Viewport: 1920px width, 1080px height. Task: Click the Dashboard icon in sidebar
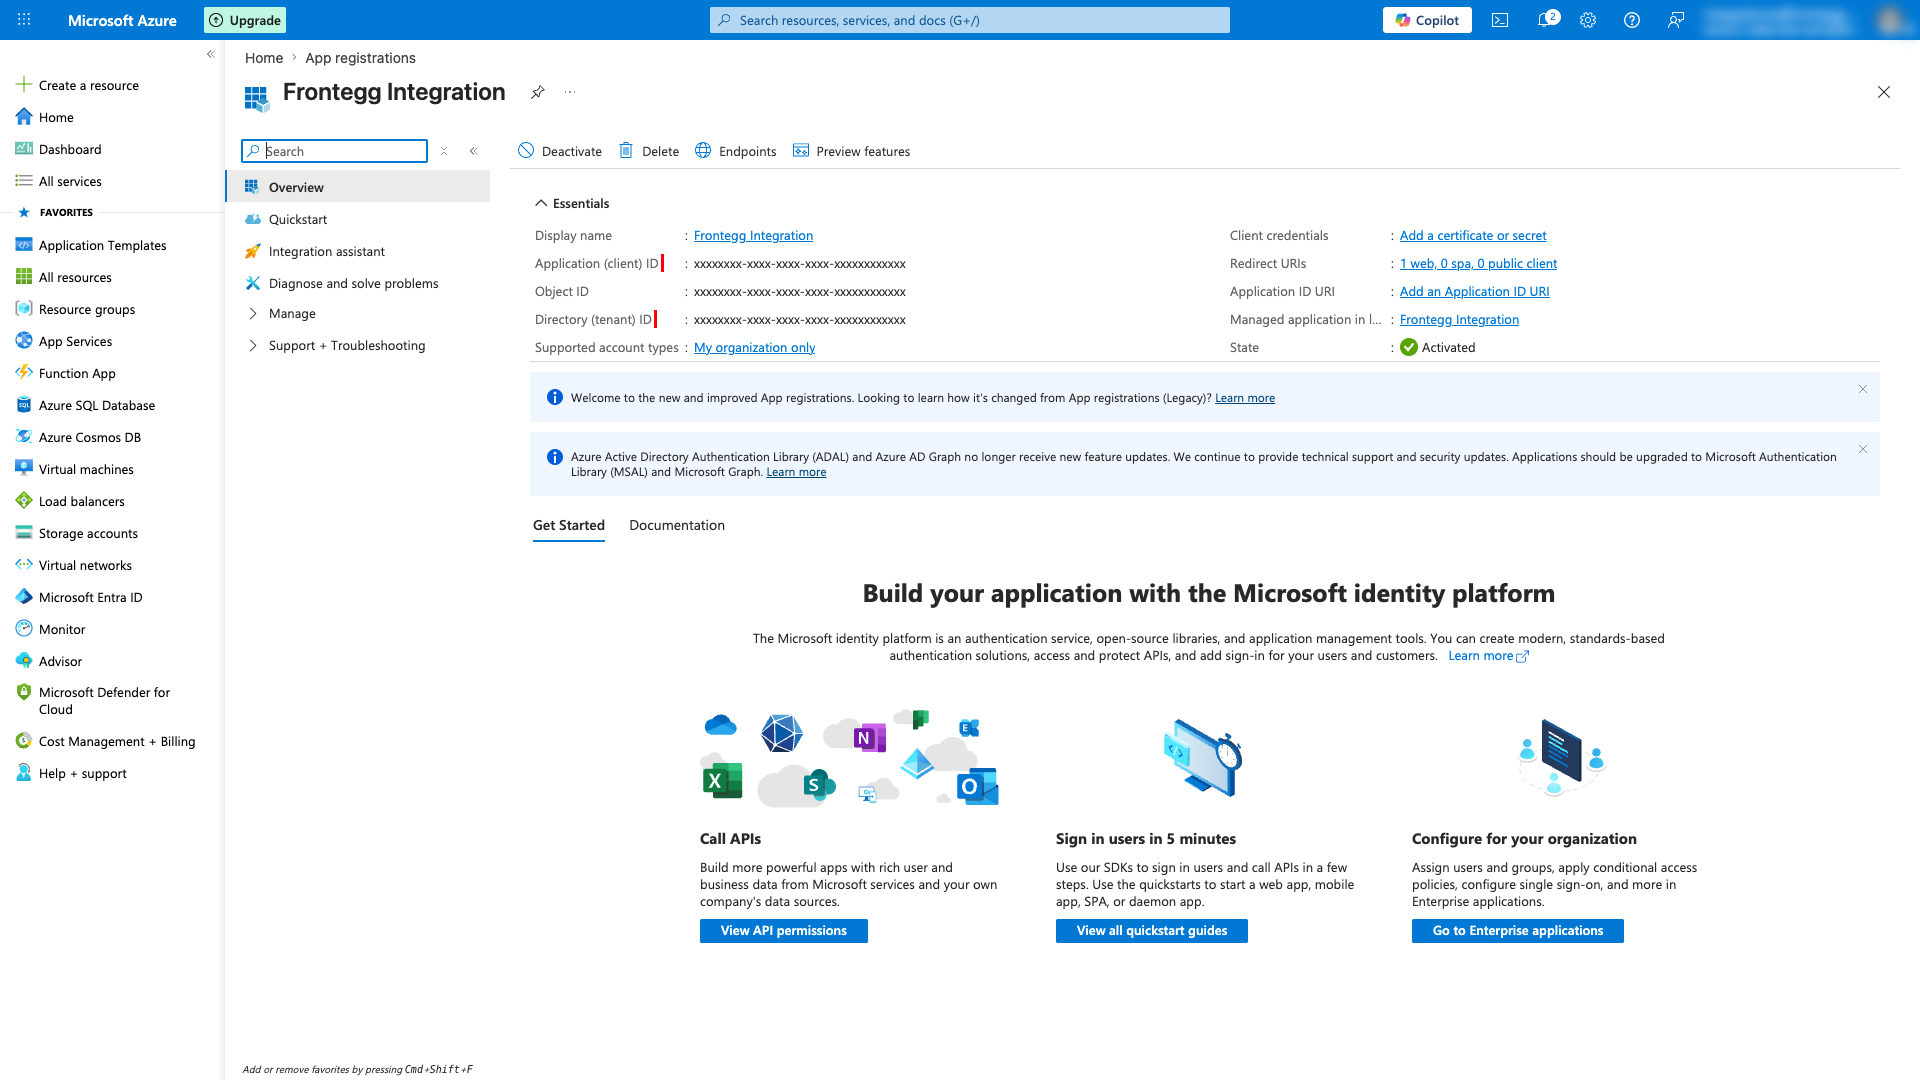coord(24,149)
